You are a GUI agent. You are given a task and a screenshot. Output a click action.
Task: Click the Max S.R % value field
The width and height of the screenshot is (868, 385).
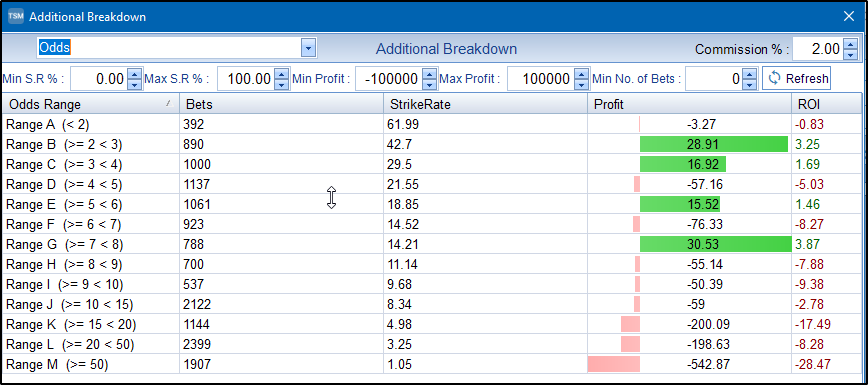[246, 79]
